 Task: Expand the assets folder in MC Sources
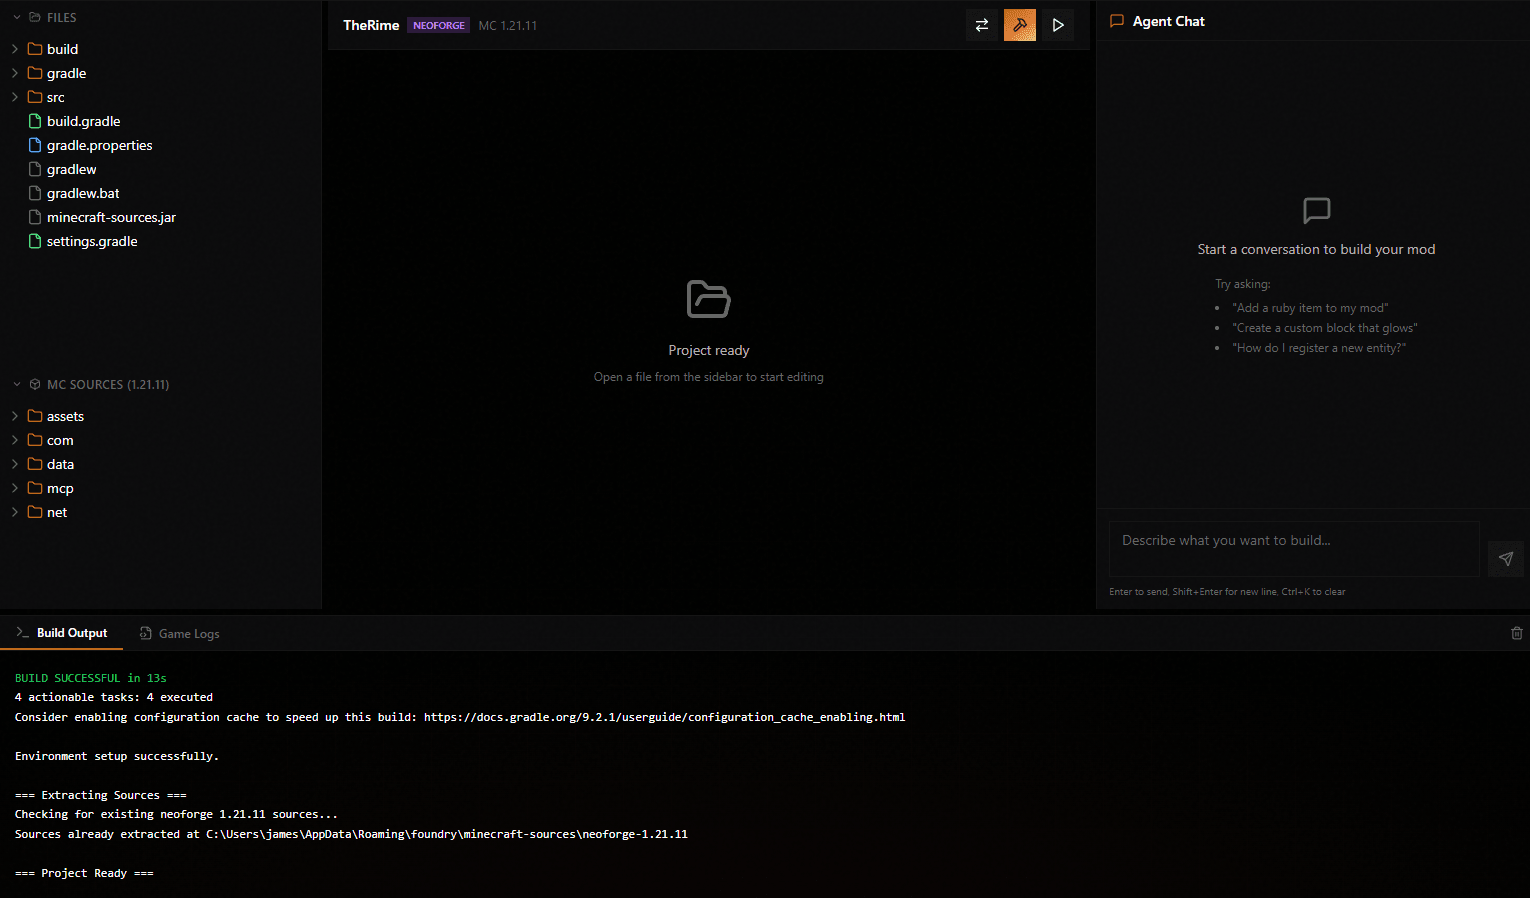click(65, 416)
